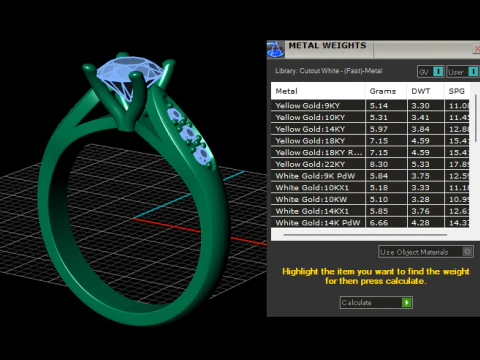Click the 5.33 DWT value
480x360 pixels.
pos(420,164)
